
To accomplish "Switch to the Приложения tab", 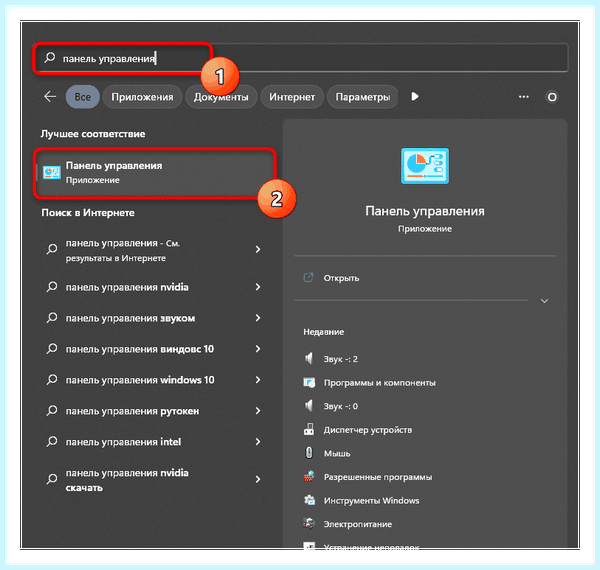I will (x=142, y=97).
